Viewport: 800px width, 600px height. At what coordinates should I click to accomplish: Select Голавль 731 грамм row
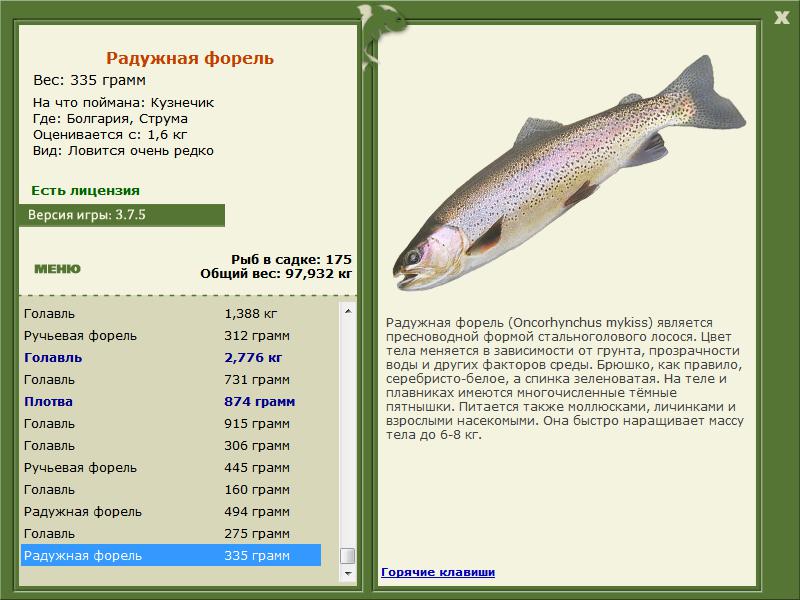coord(171,380)
